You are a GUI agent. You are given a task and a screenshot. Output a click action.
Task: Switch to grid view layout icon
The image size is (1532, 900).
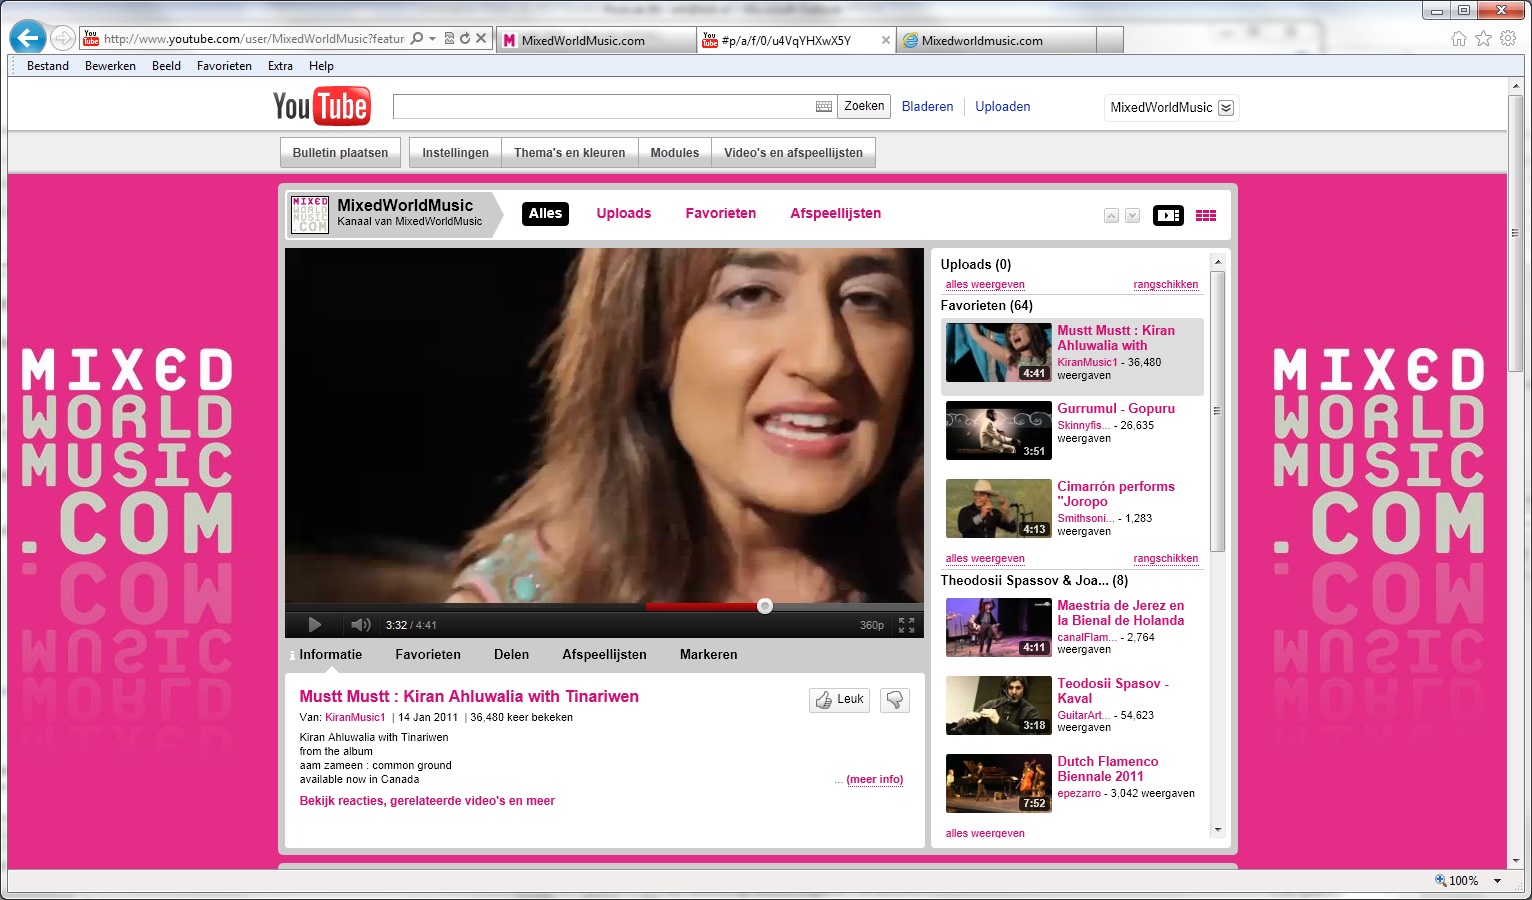pos(1206,215)
